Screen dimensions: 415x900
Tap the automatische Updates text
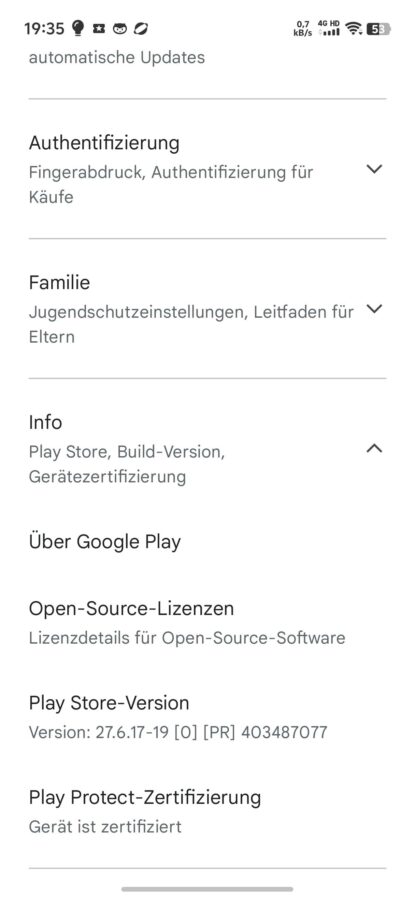[x=117, y=57]
